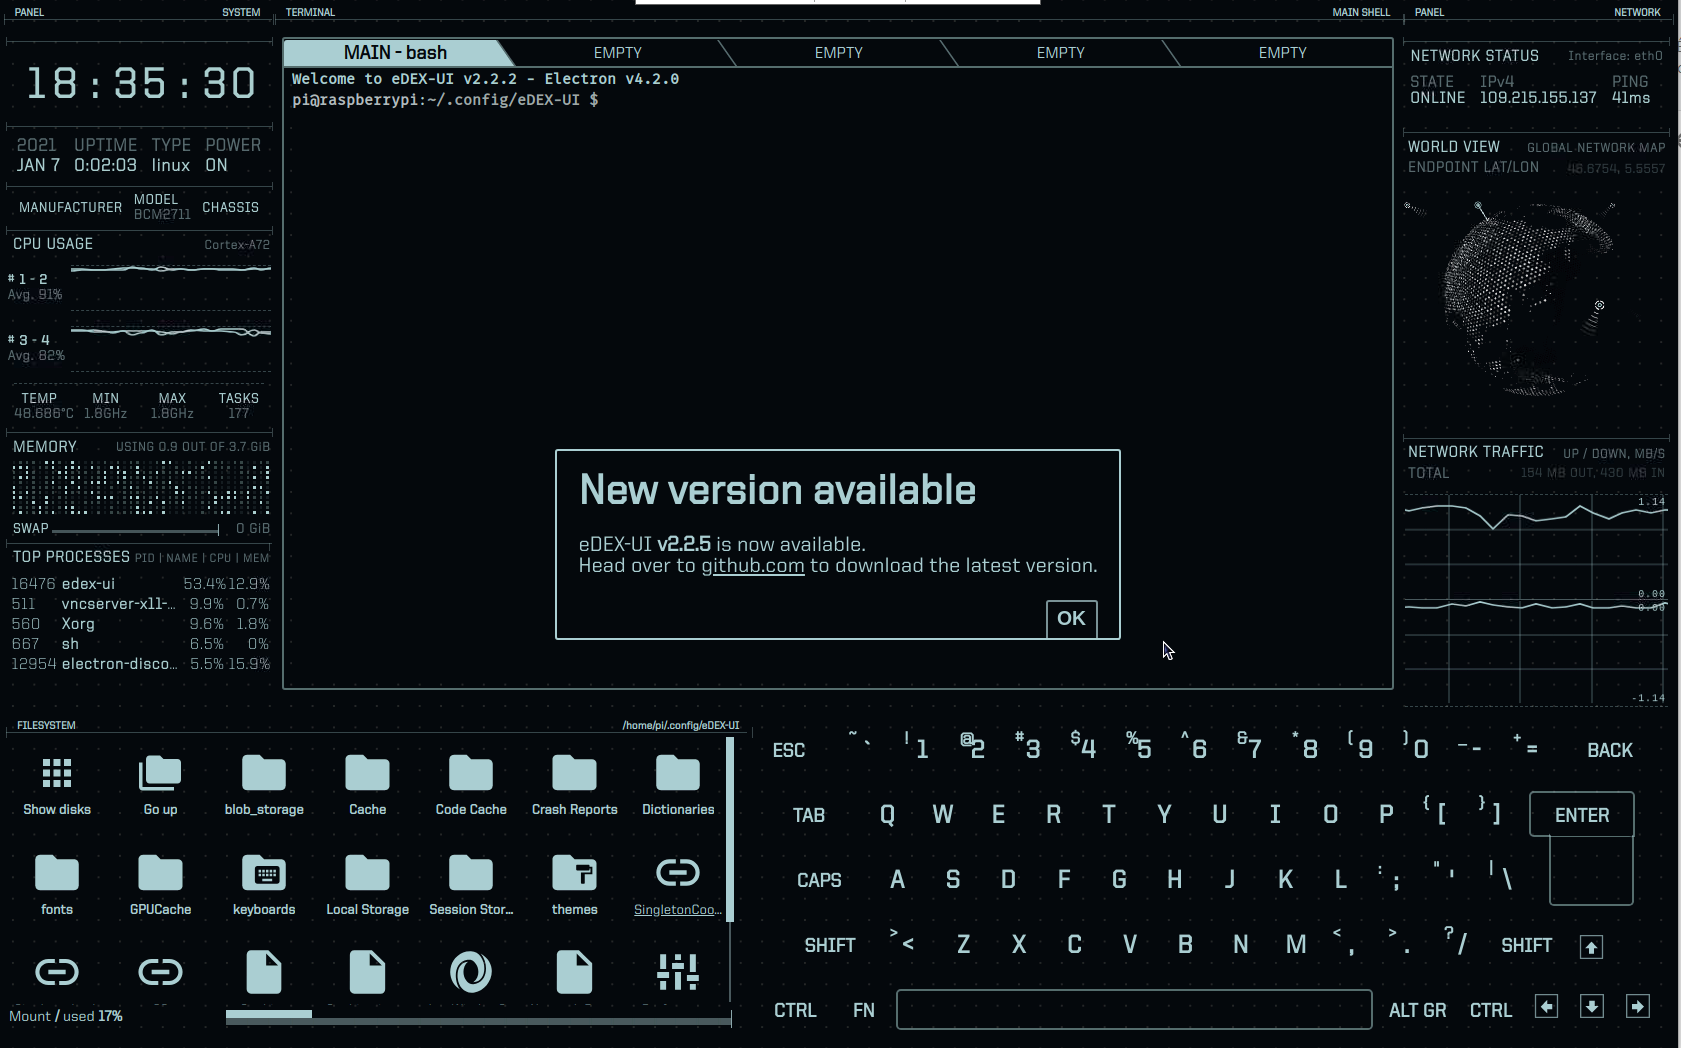Tap the TAB key
1681x1048 pixels.
point(809,815)
